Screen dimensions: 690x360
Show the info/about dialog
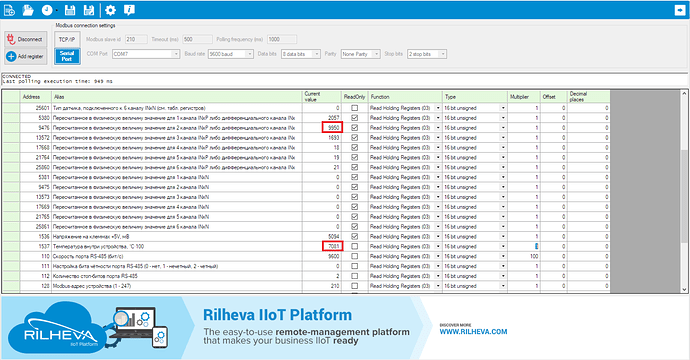[x=129, y=10]
